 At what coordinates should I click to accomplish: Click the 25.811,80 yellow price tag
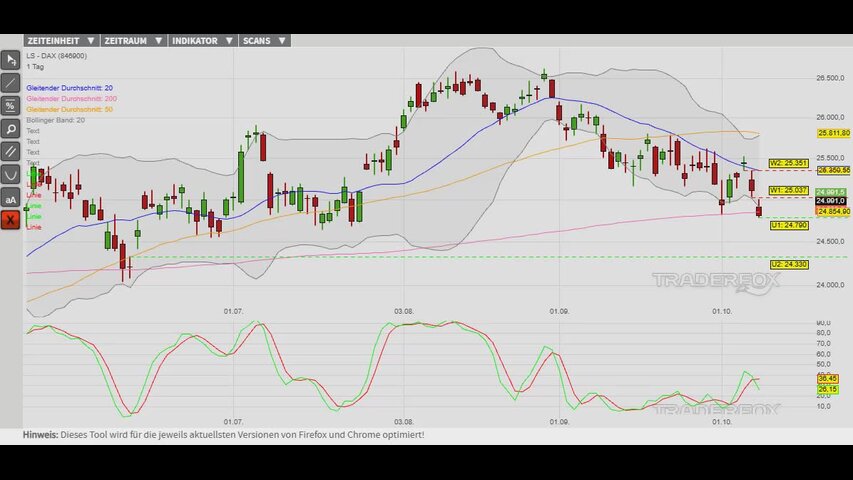pyautogui.click(x=833, y=133)
